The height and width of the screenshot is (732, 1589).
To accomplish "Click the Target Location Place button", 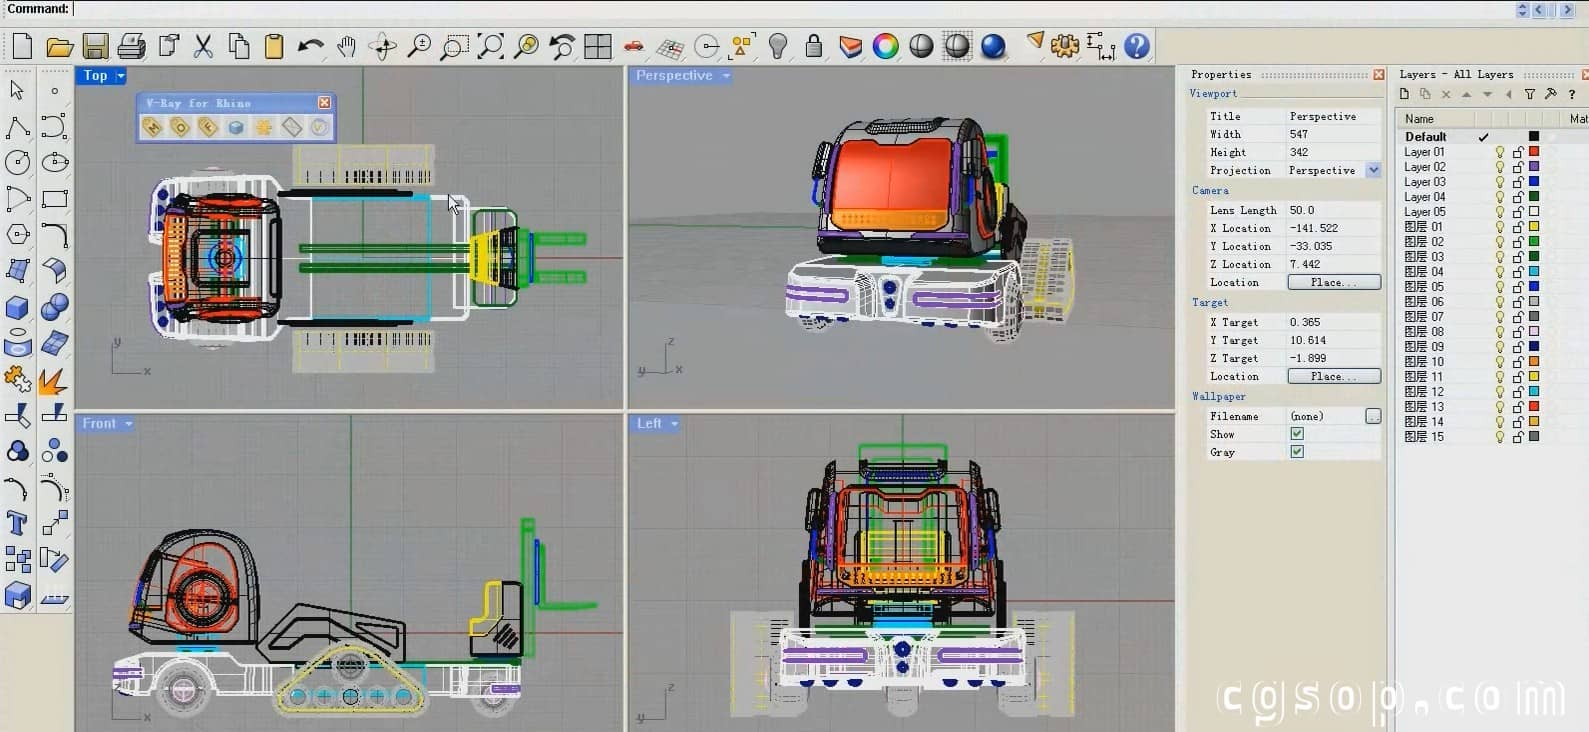I will click(1333, 377).
